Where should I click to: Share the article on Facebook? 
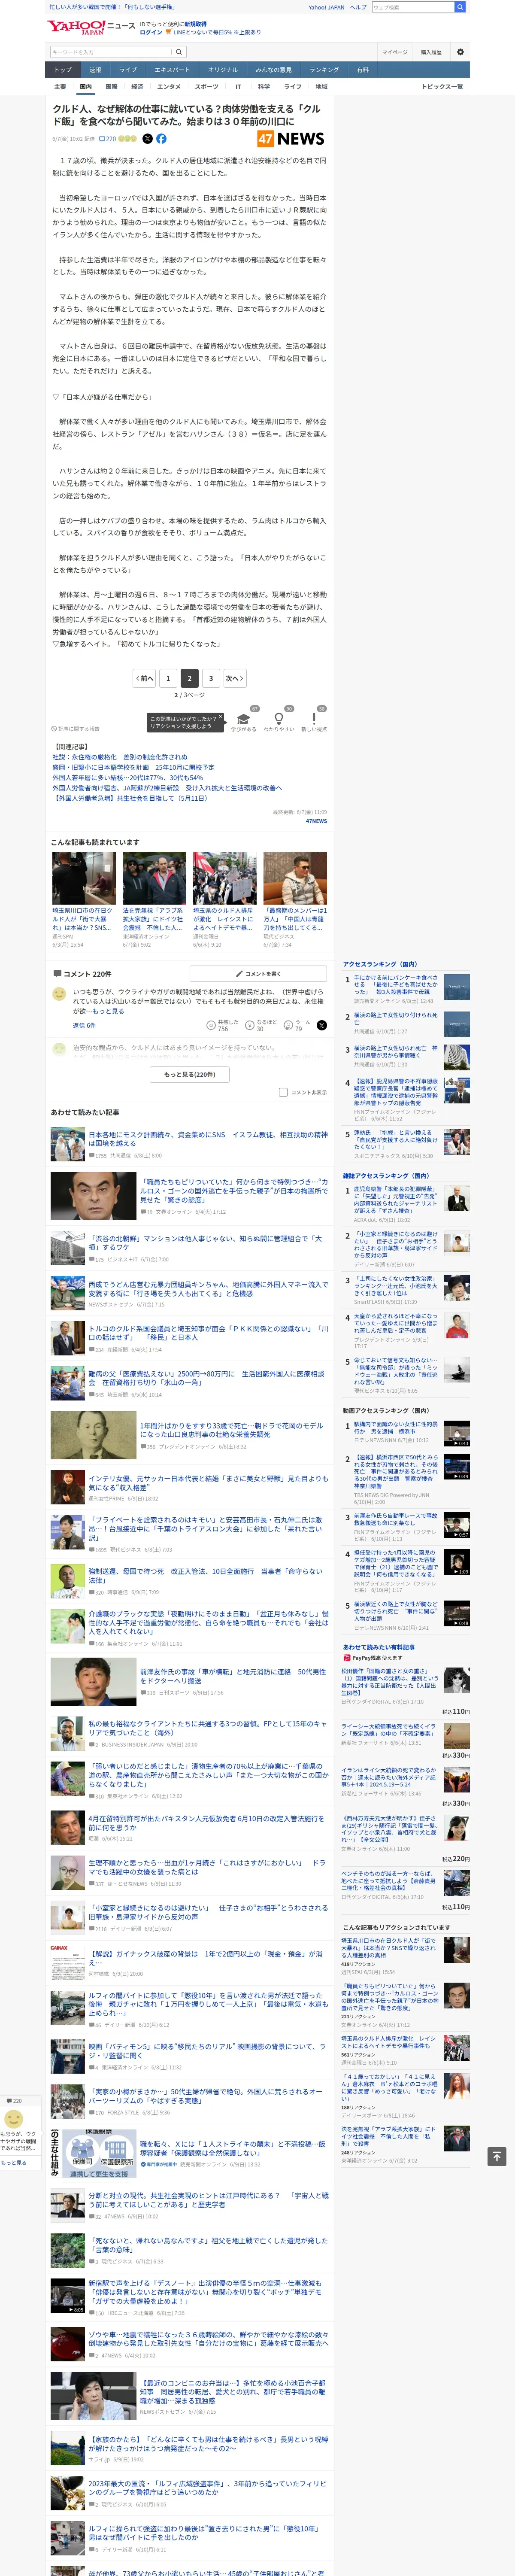(161, 139)
